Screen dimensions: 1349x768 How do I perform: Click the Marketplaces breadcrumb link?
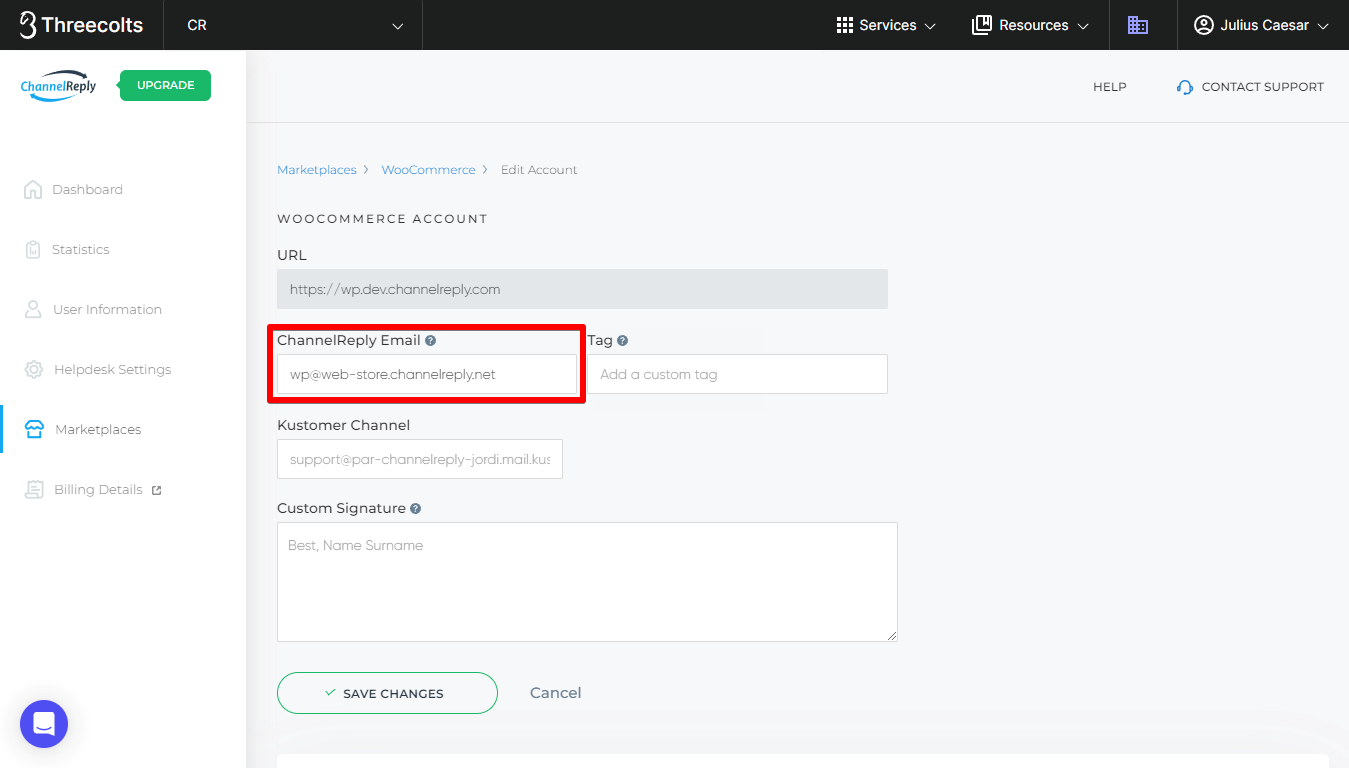click(x=317, y=170)
